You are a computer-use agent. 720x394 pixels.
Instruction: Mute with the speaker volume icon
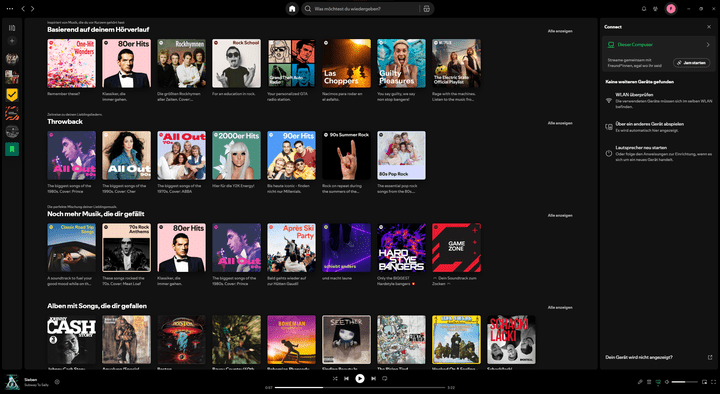(667, 382)
